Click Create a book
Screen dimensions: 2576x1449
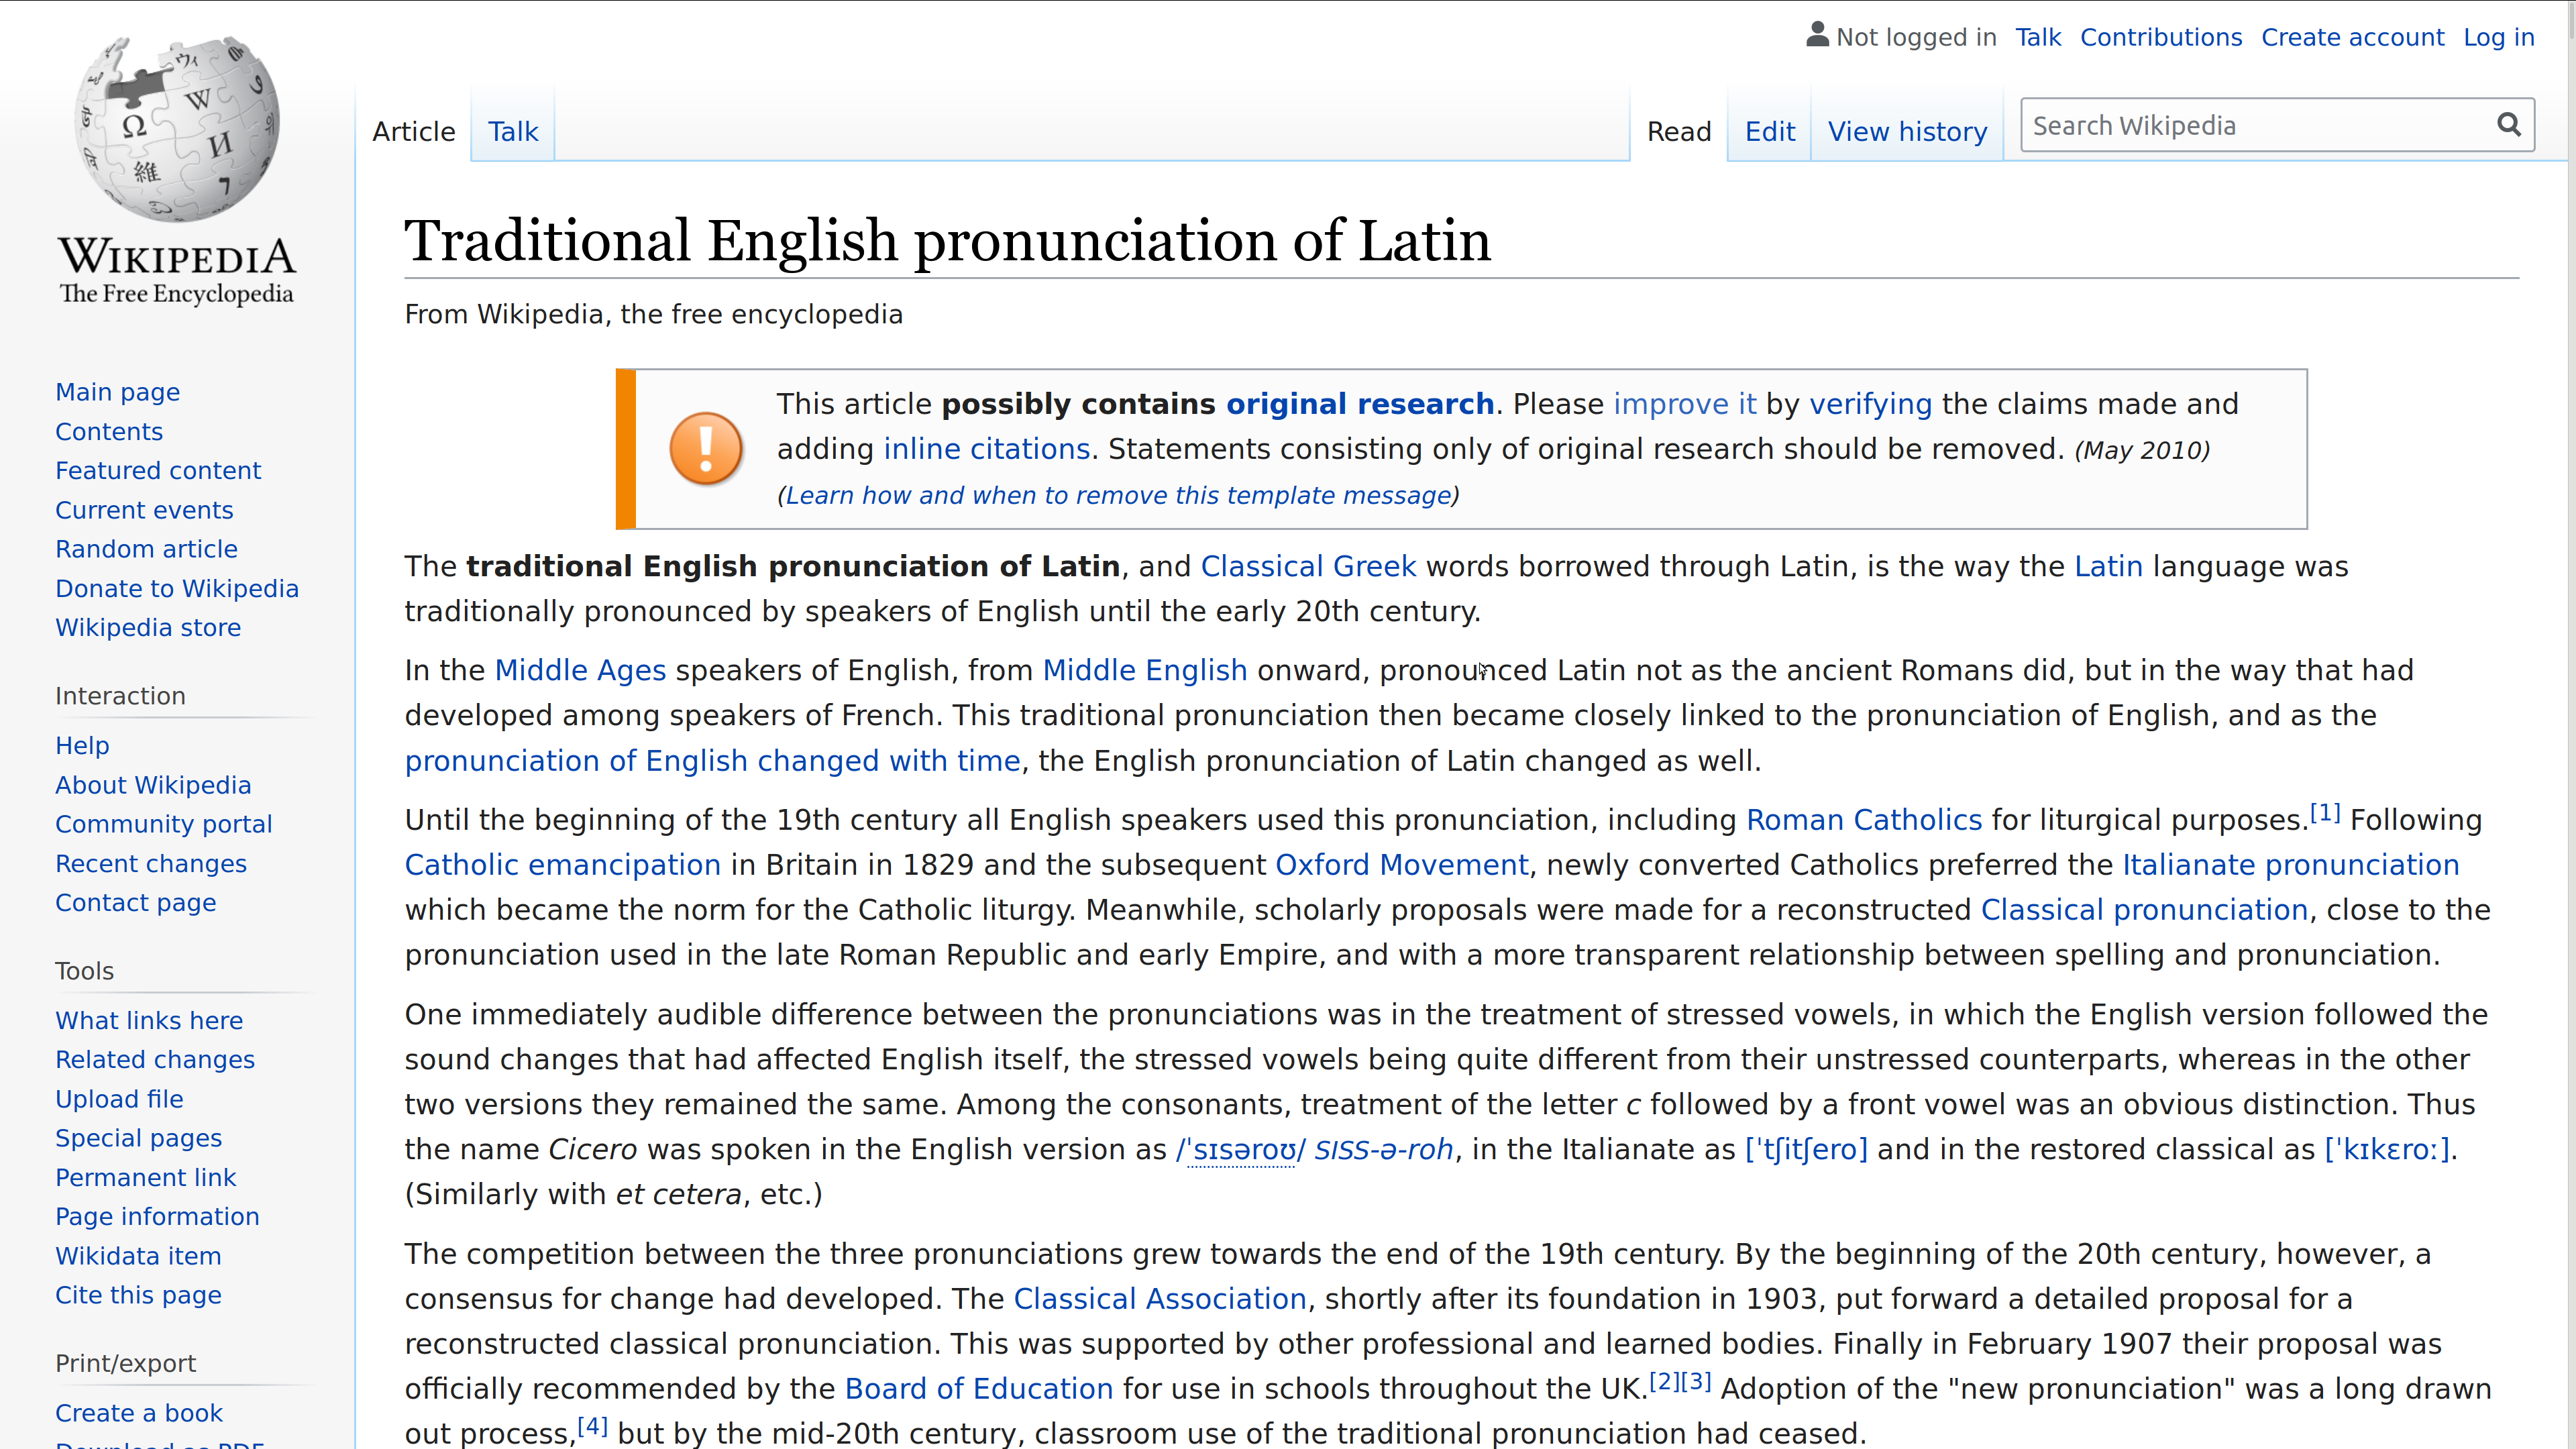(x=139, y=1413)
